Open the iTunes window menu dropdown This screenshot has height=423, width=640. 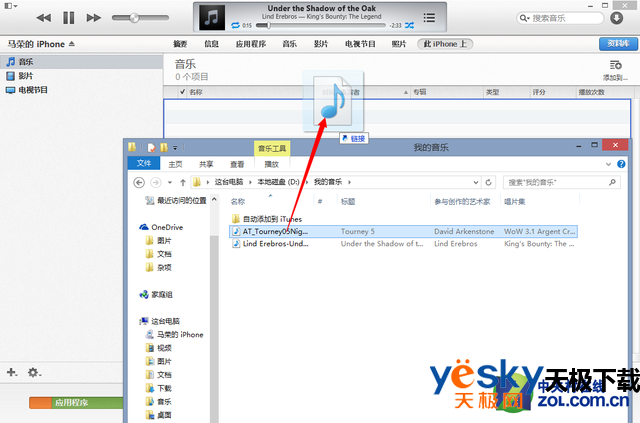(11, 6)
